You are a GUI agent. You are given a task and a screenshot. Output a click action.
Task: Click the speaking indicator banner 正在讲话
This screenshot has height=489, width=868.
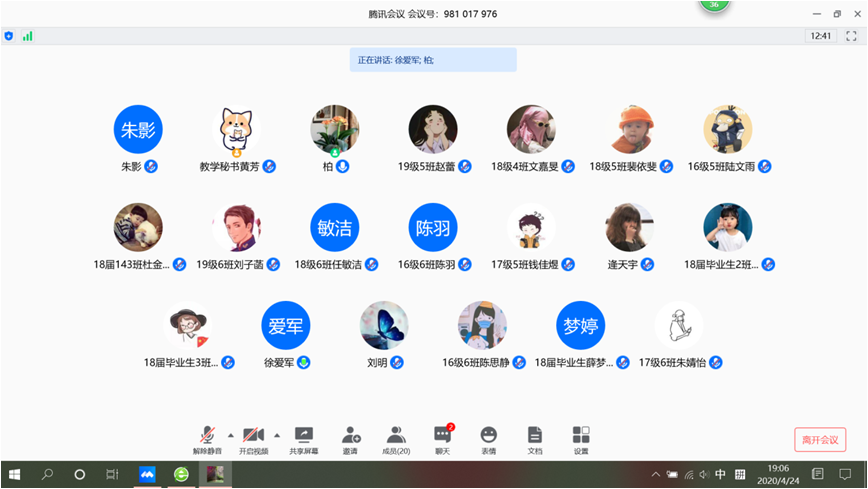pos(433,60)
